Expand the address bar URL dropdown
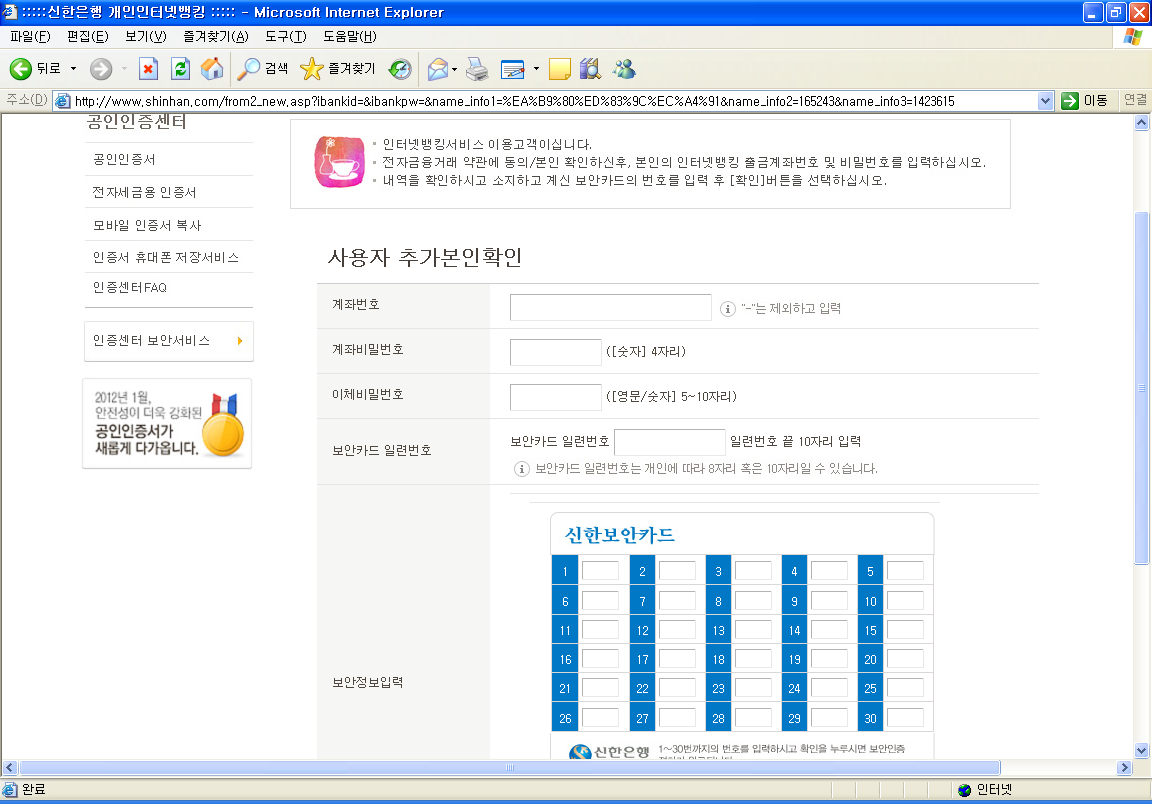The width and height of the screenshot is (1152, 811). [x=1045, y=101]
